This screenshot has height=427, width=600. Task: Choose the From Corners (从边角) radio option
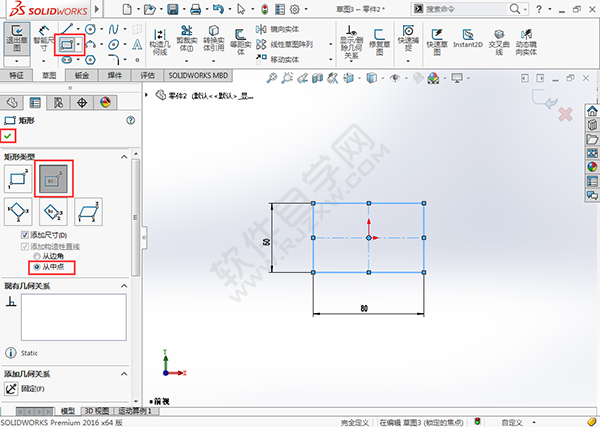(x=37, y=256)
